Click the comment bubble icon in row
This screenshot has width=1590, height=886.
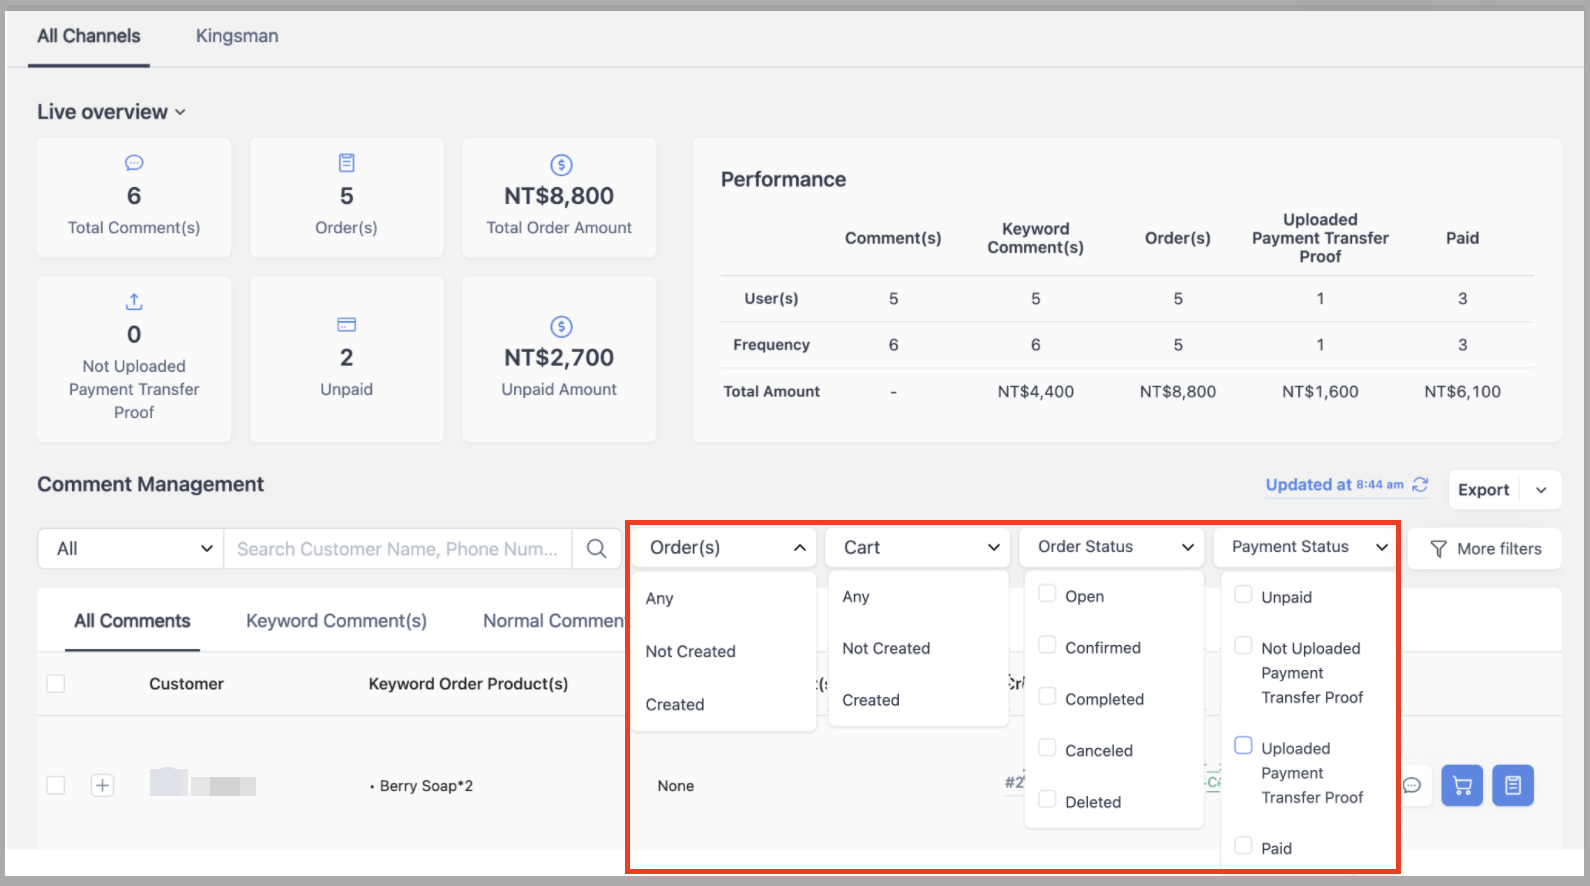(x=1412, y=785)
